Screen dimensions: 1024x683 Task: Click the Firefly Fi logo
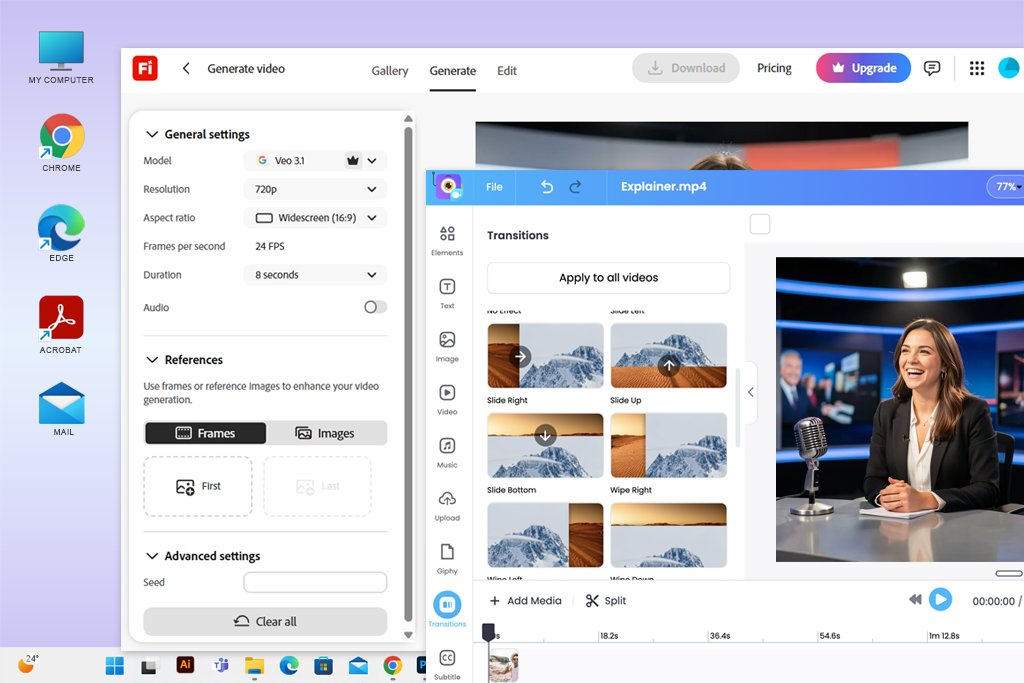pos(145,68)
